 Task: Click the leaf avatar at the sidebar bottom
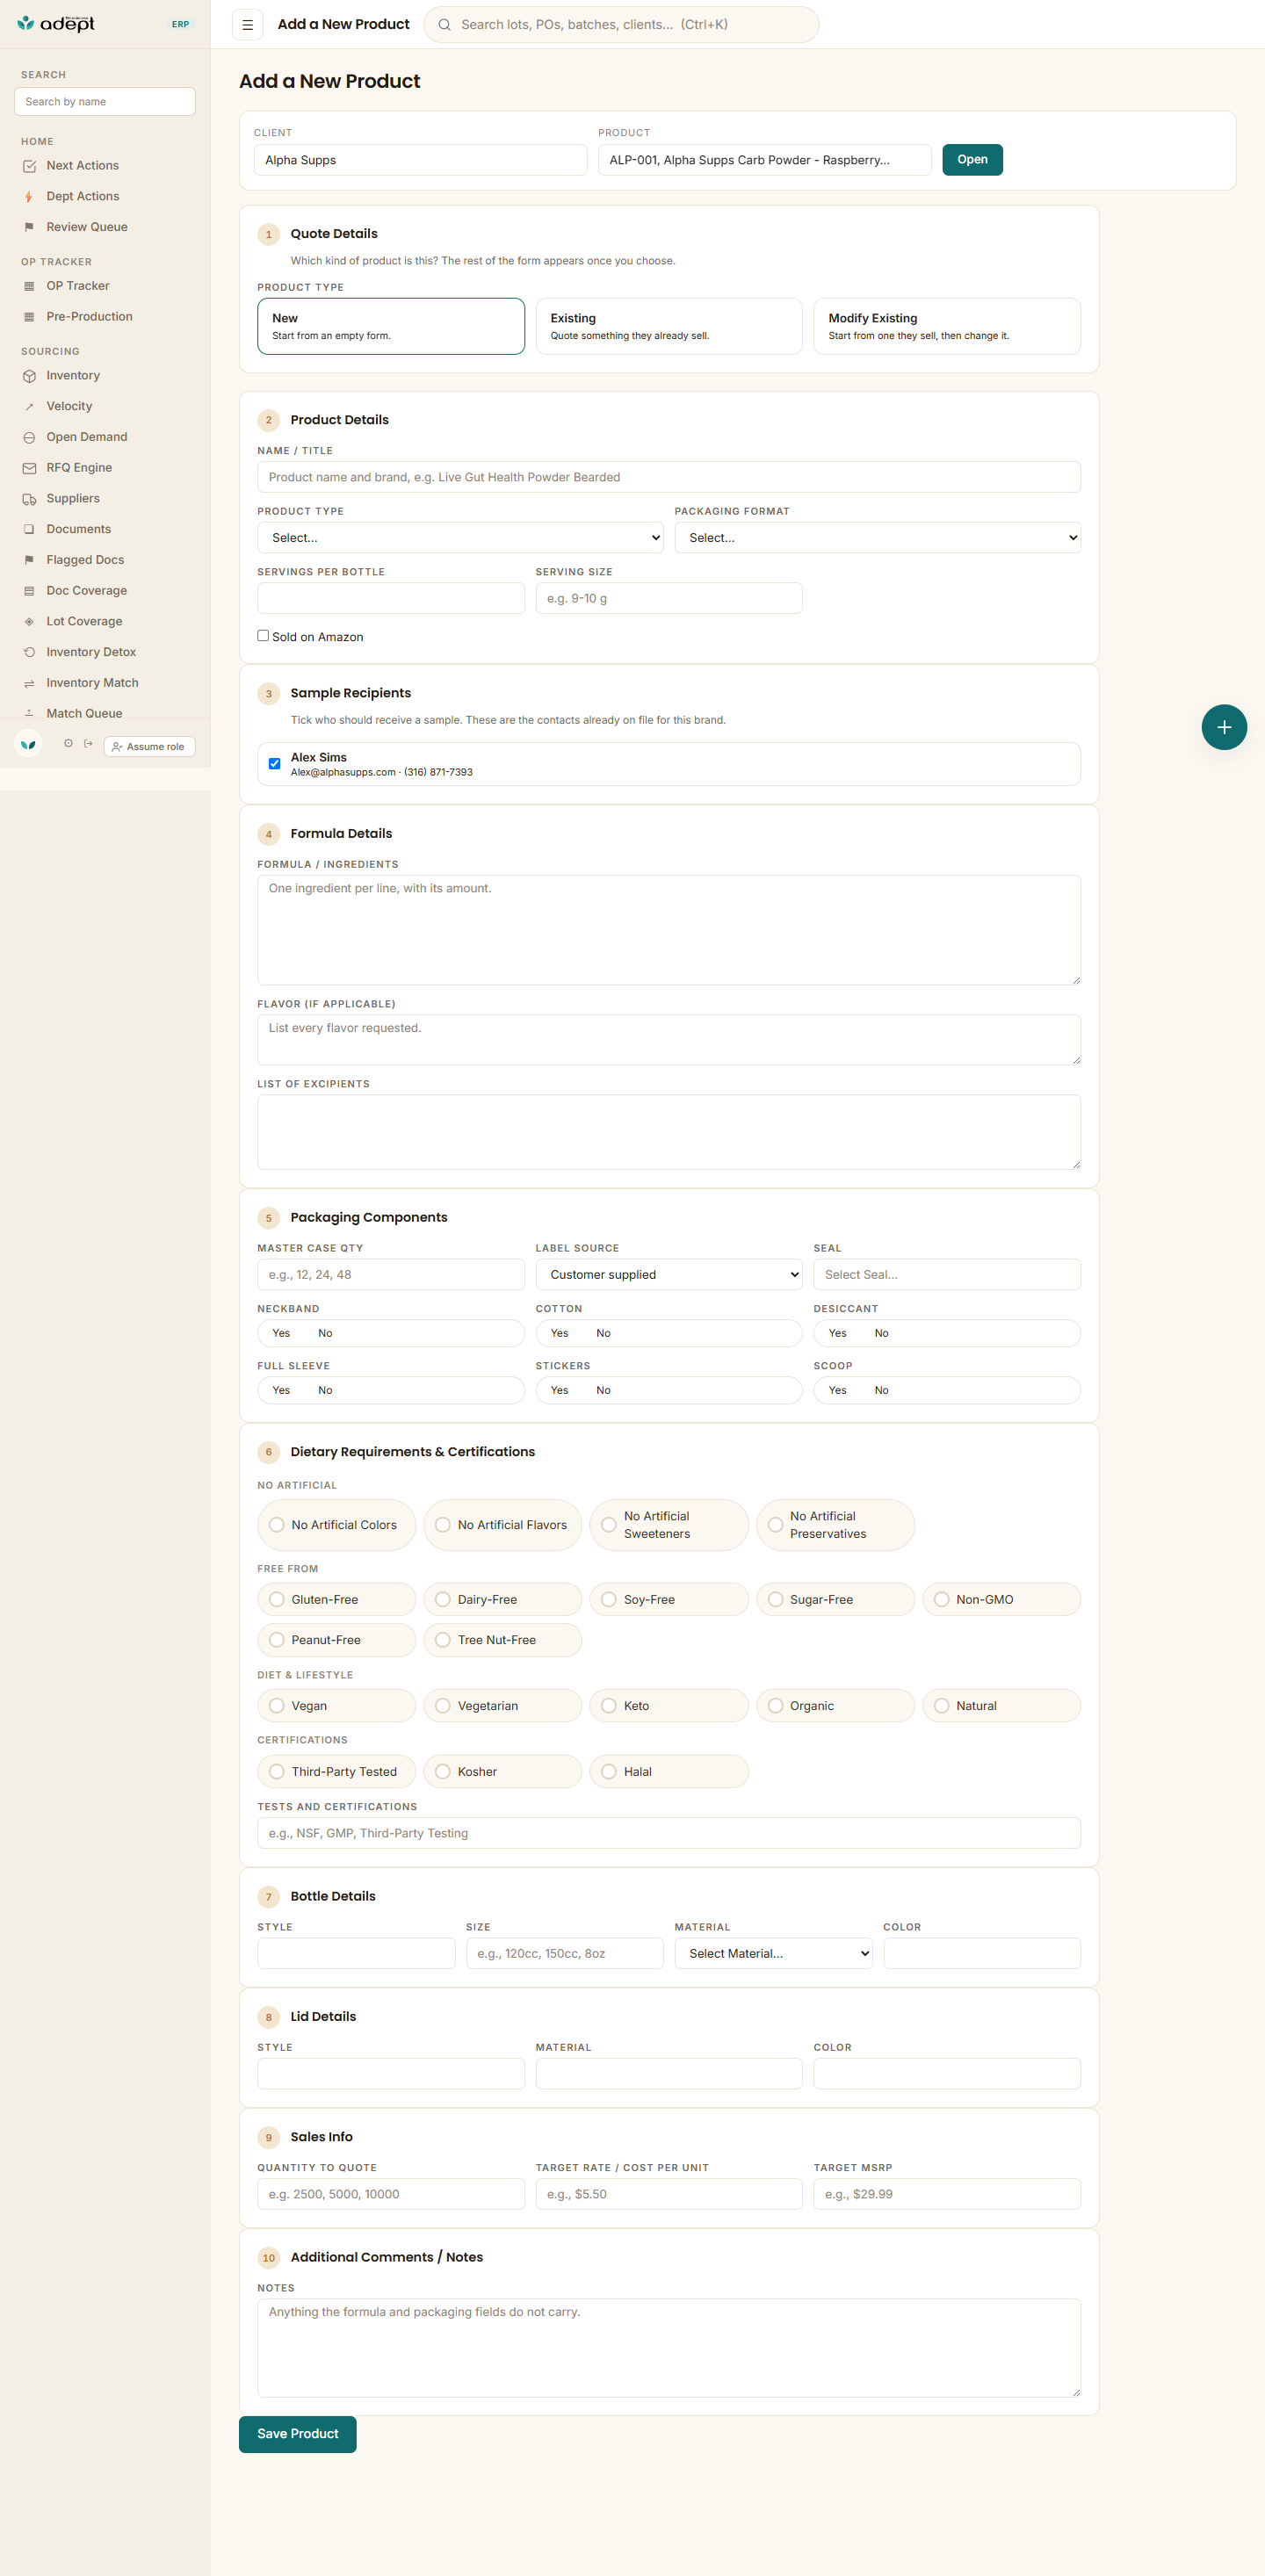tap(28, 744)
